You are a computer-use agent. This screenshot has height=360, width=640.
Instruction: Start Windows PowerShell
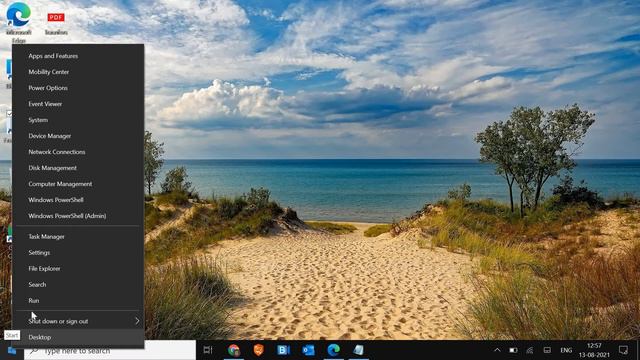coord(78,200)
